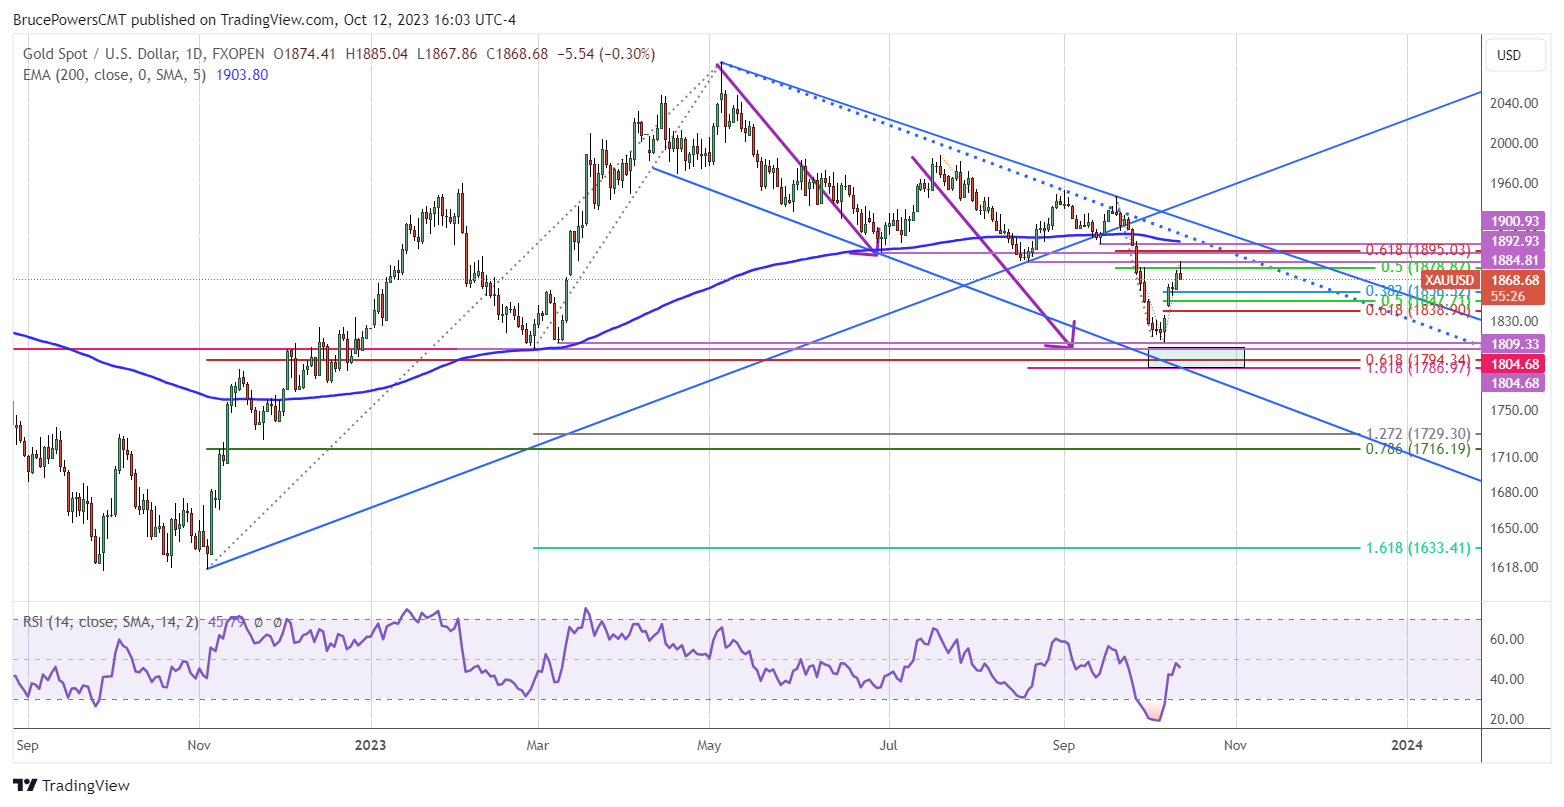Click the RSI value 45.79
The width and height of the screenshot is (1564, 807).
coord(224,622)
